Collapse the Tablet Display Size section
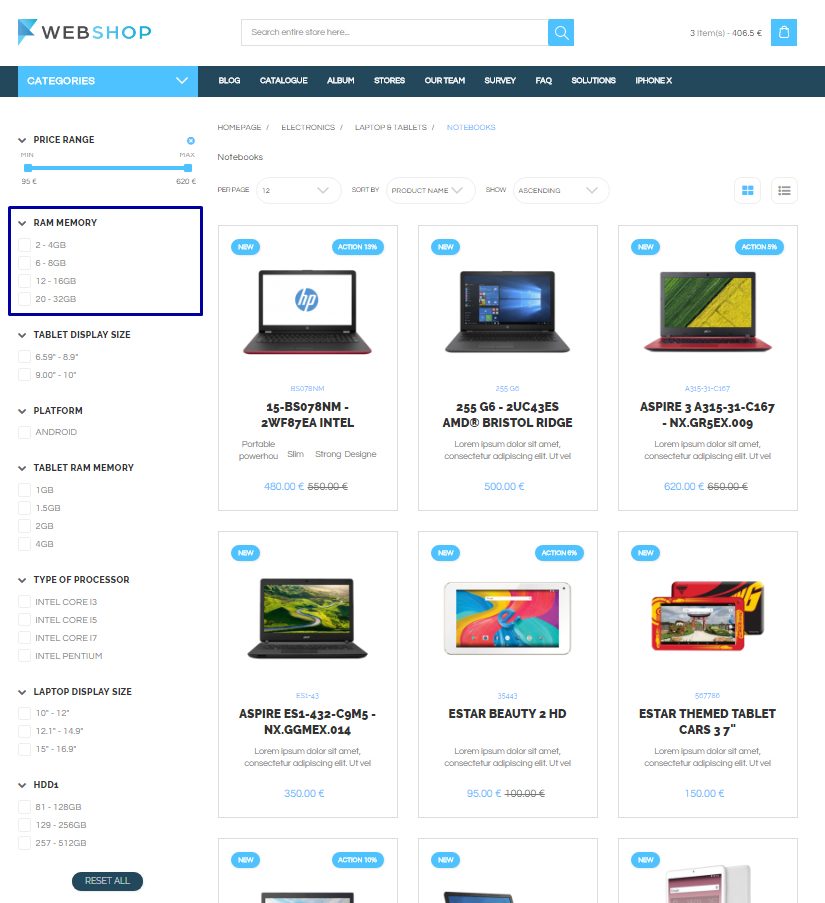 coord(22,335)
